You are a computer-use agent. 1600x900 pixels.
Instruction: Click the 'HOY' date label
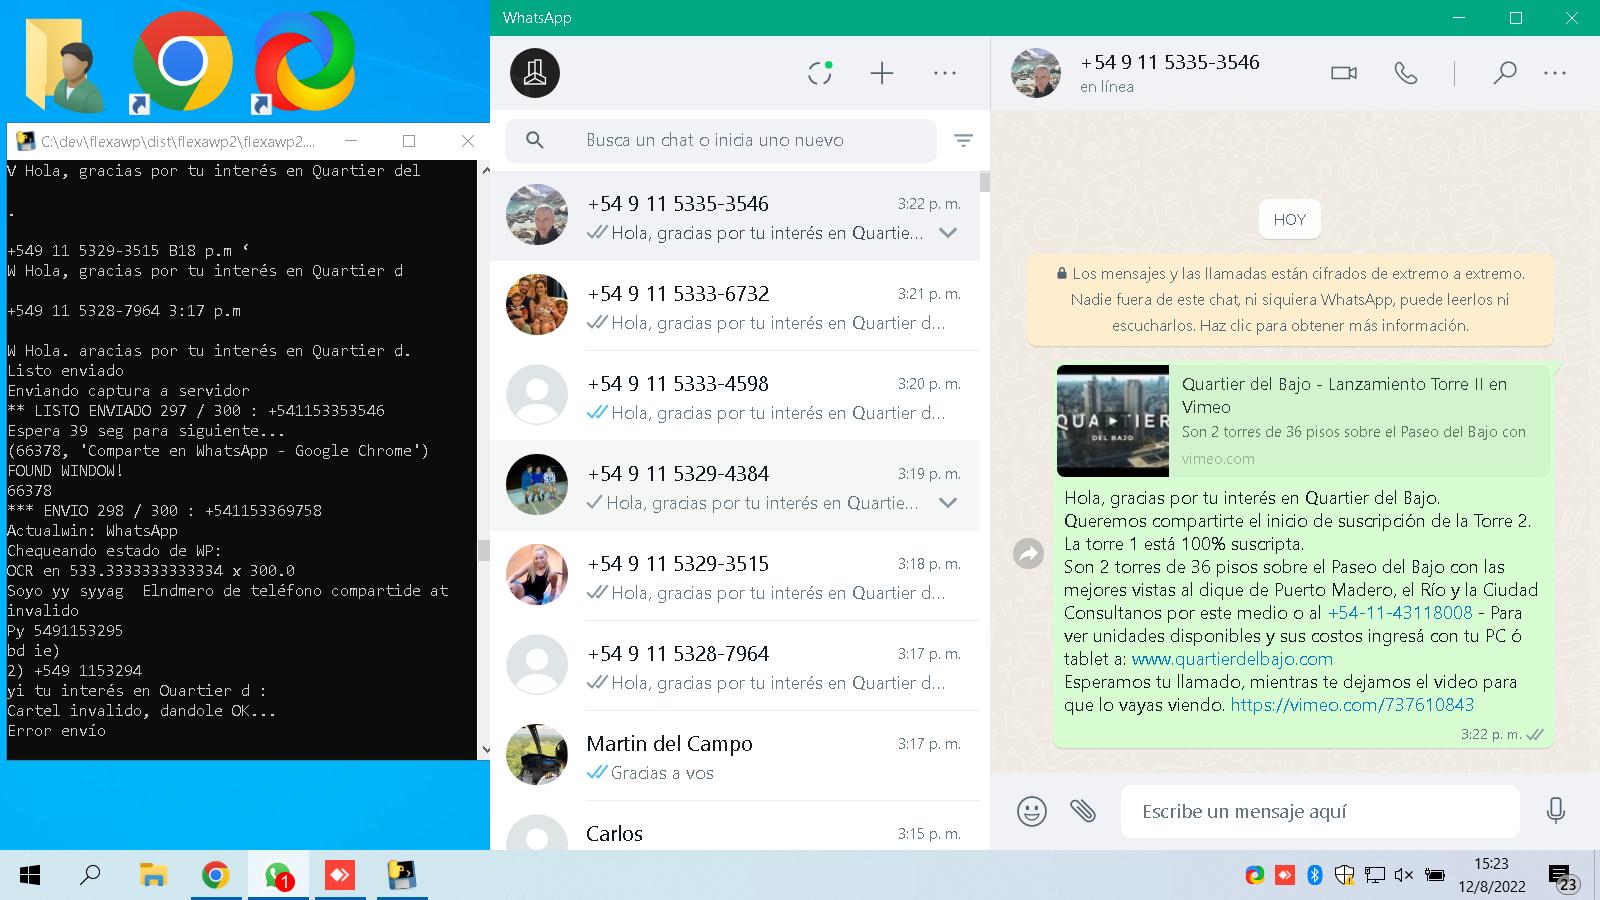1290,220
